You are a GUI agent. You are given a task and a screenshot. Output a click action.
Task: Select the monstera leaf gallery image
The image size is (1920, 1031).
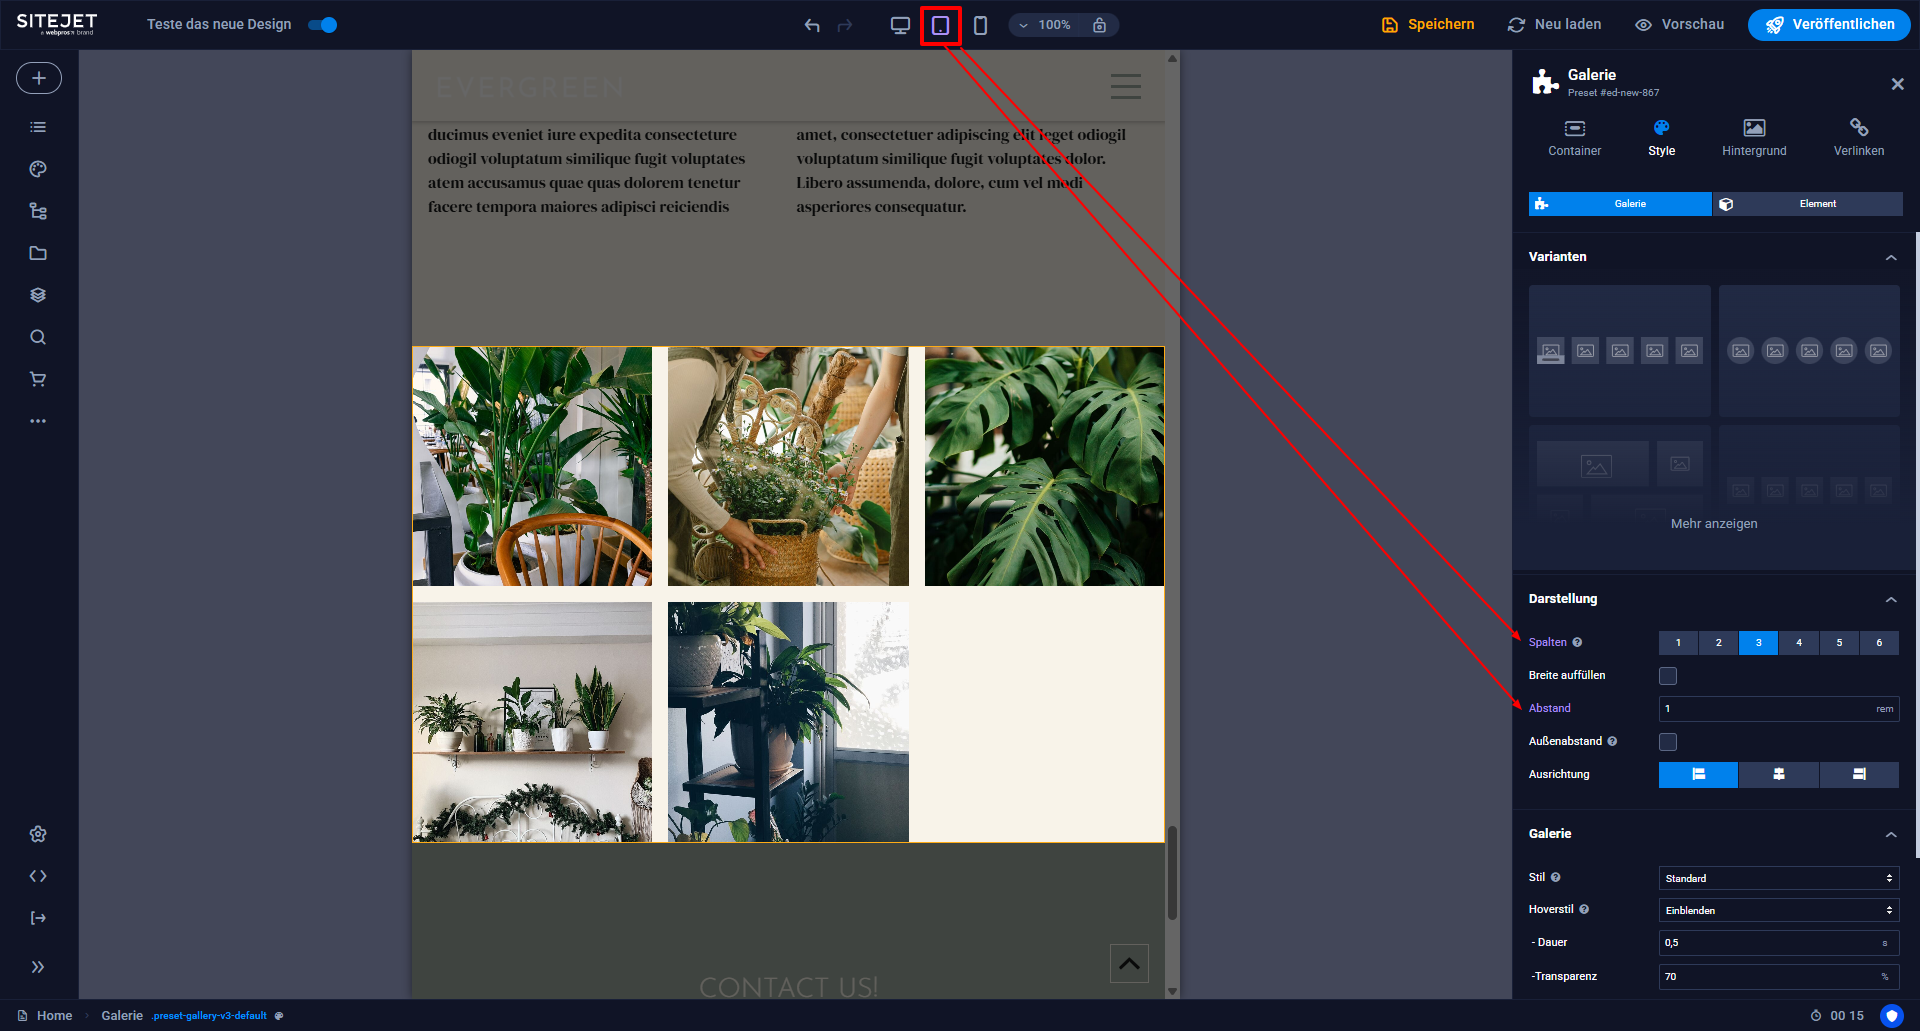click(1044, 466)
